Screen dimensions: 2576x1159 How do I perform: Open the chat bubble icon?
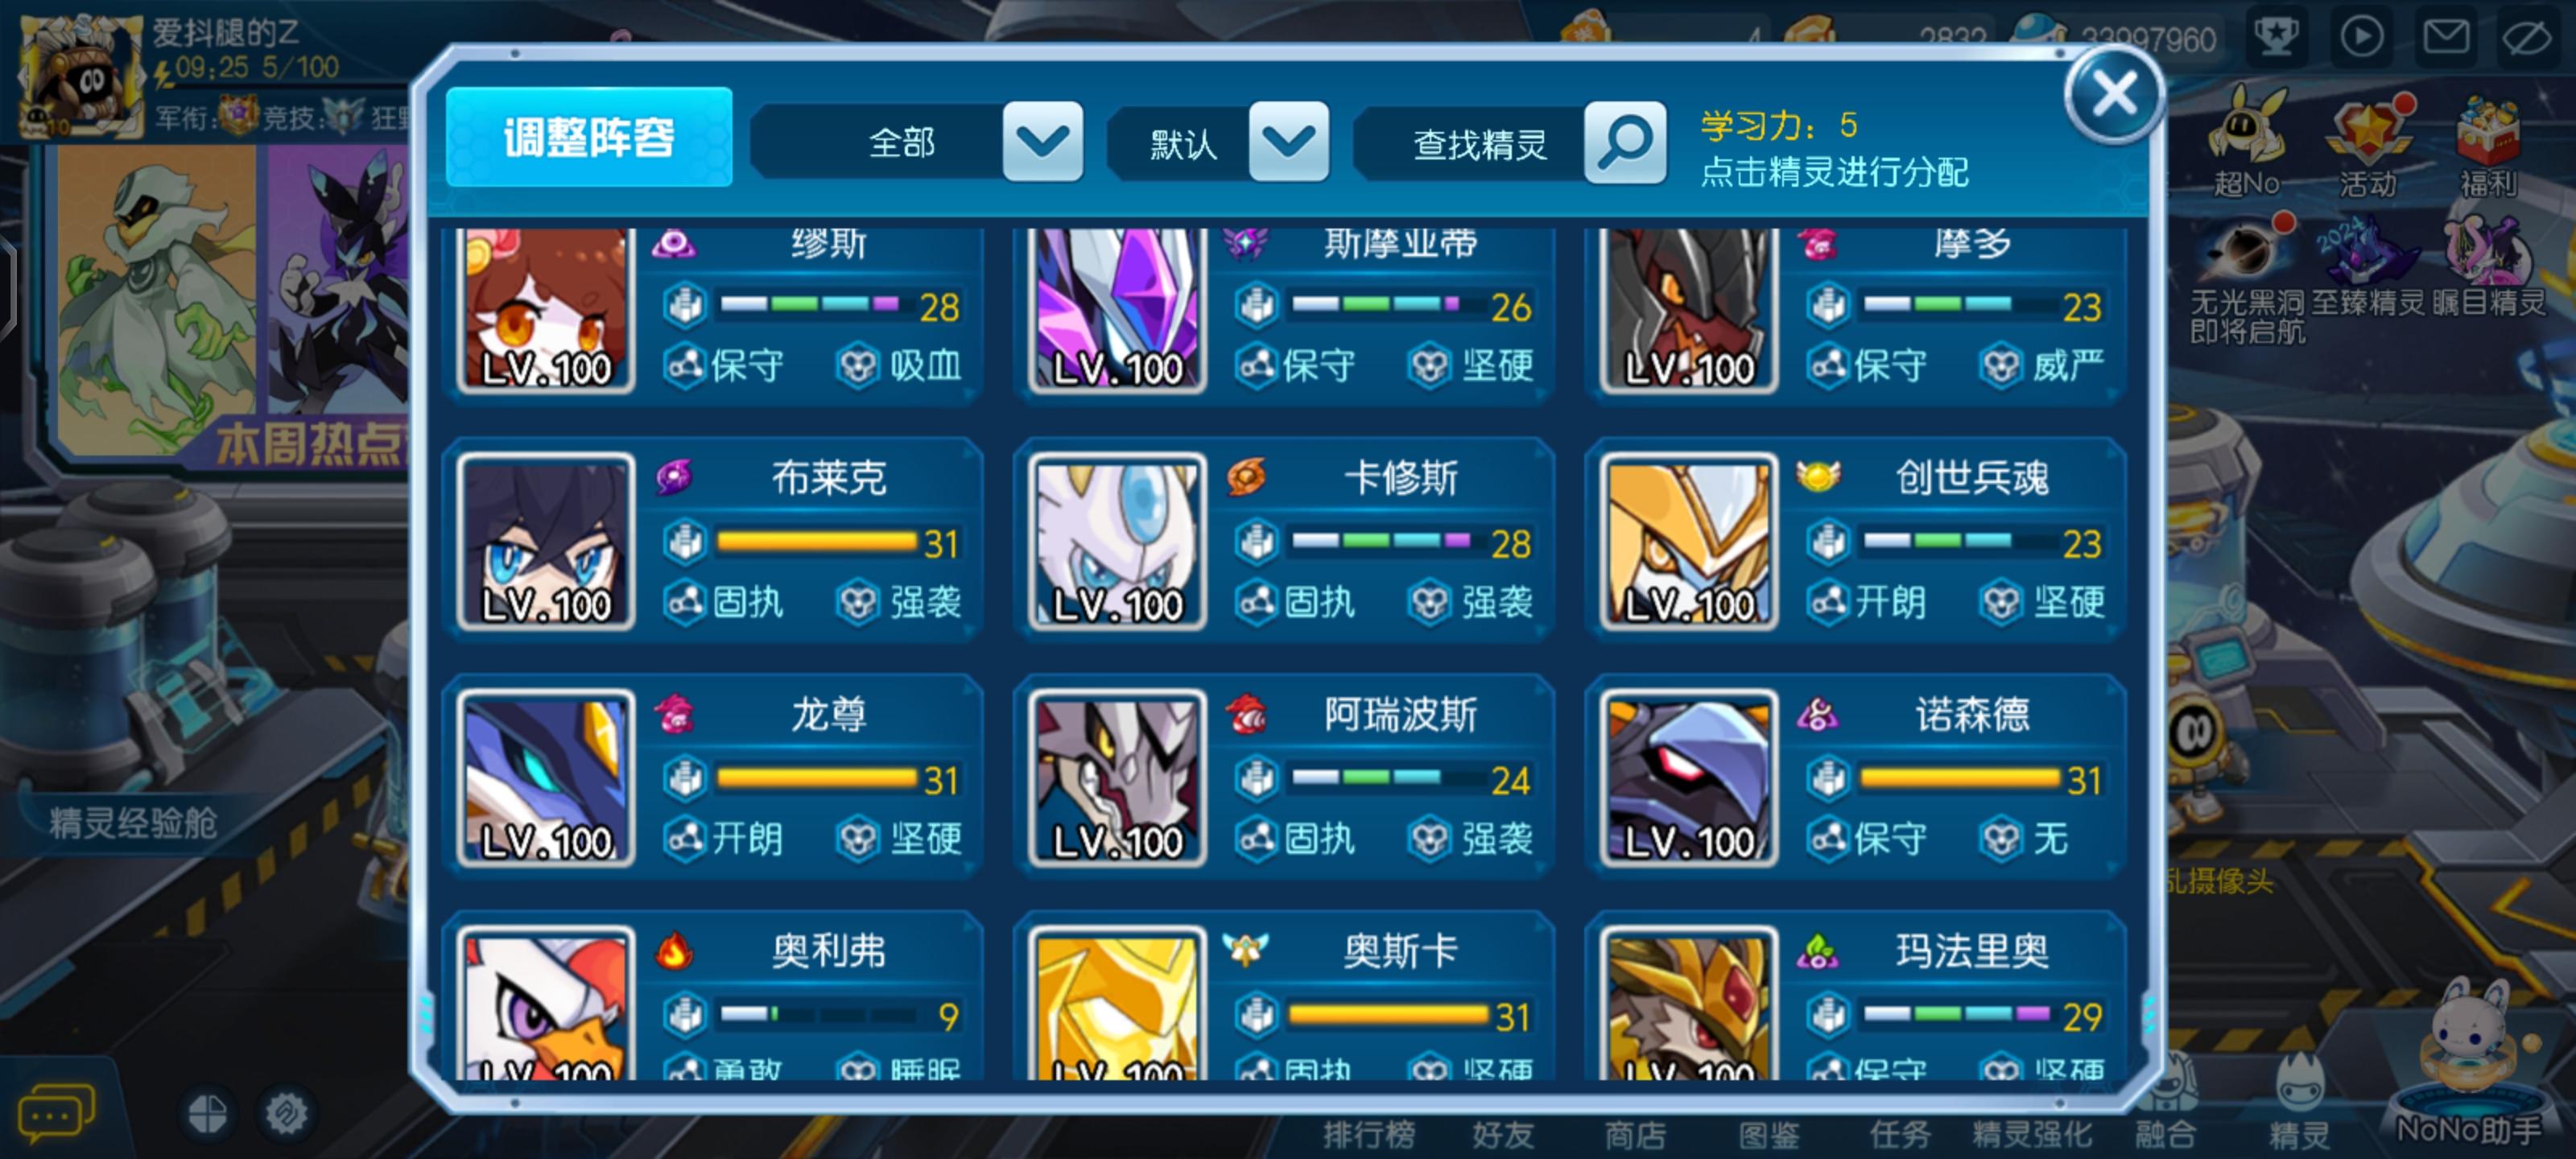[x=56, y=1111]
